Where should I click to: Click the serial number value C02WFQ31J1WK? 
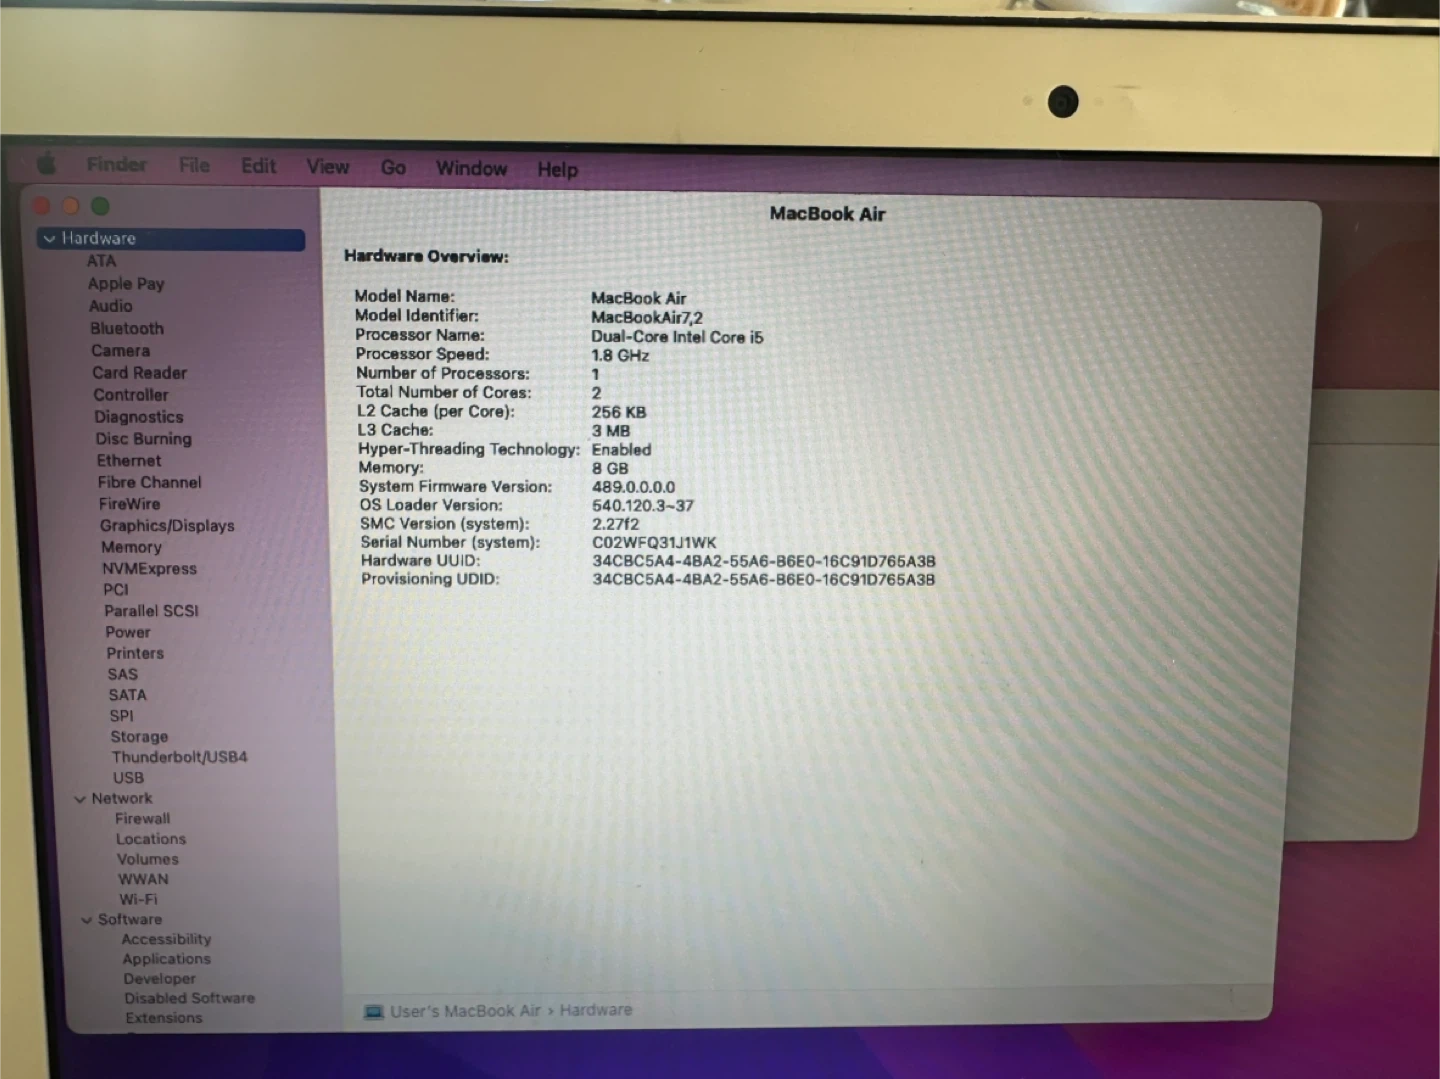point(654,543)
